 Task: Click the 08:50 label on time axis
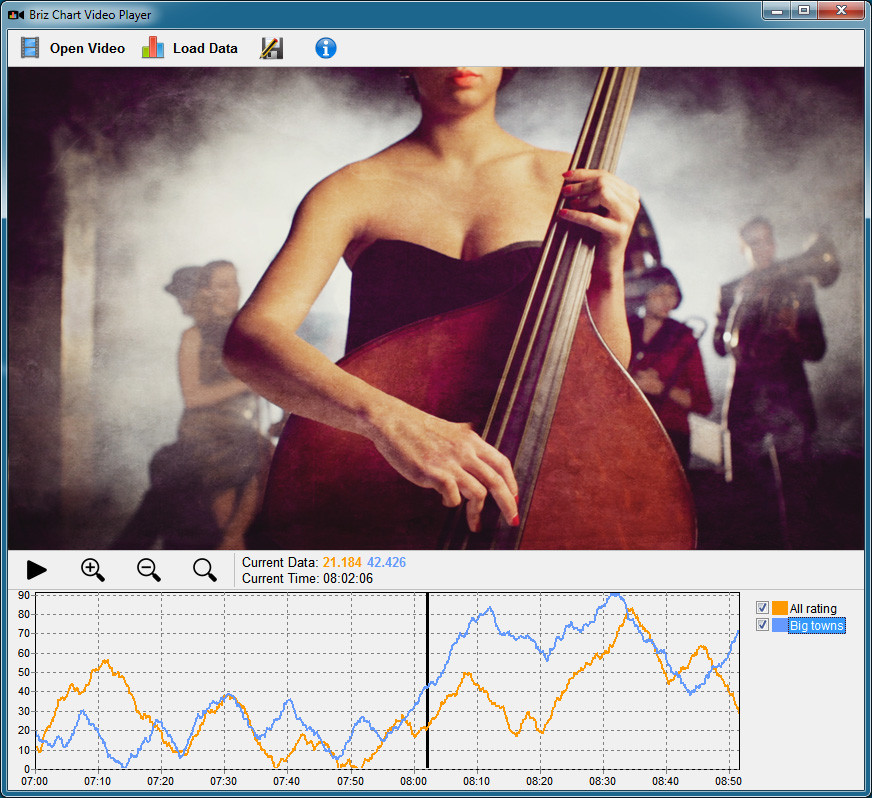(x=728, y=781)
